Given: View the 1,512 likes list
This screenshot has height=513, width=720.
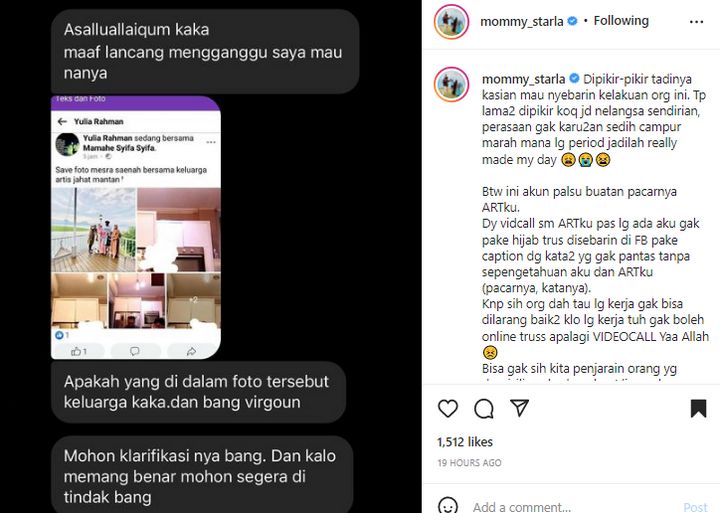Looking at the screenshot, I should [x=465, y=442].
